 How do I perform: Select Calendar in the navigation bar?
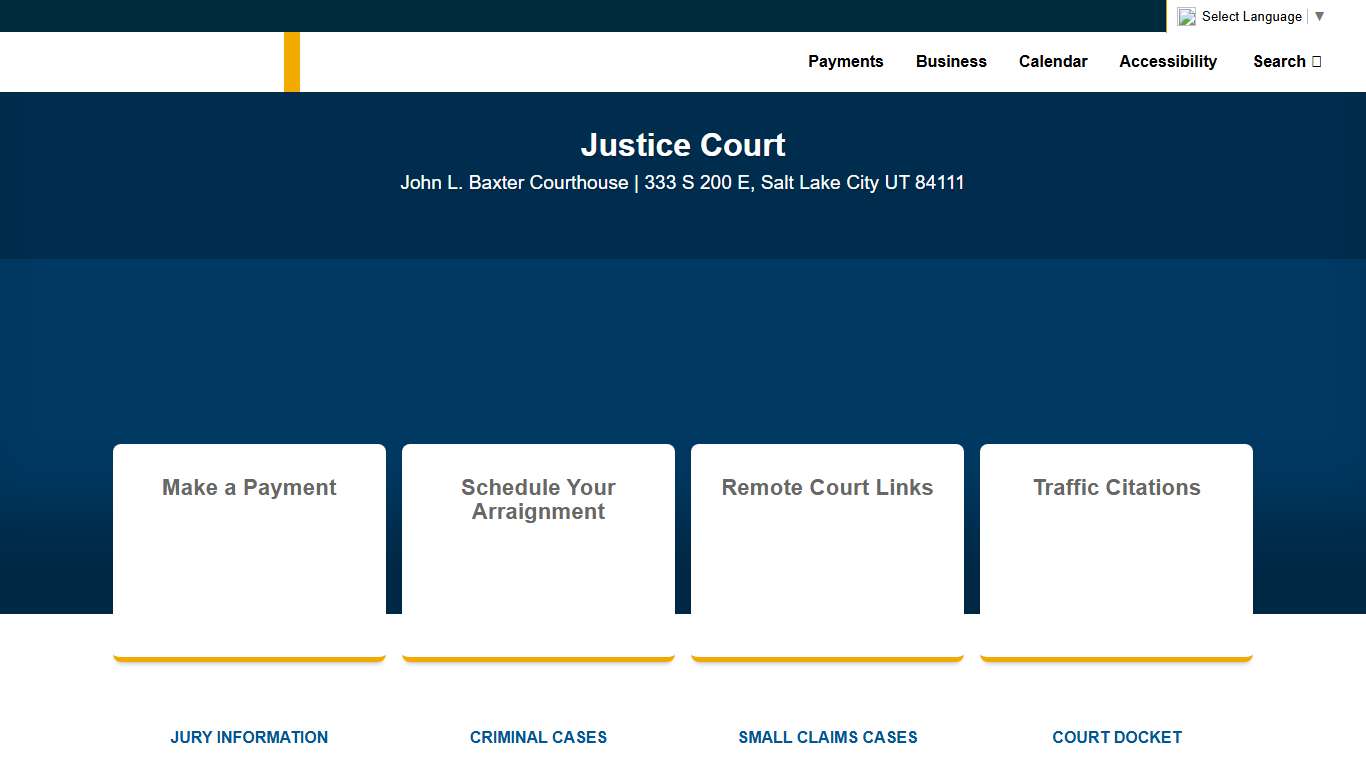point(1053,61)
